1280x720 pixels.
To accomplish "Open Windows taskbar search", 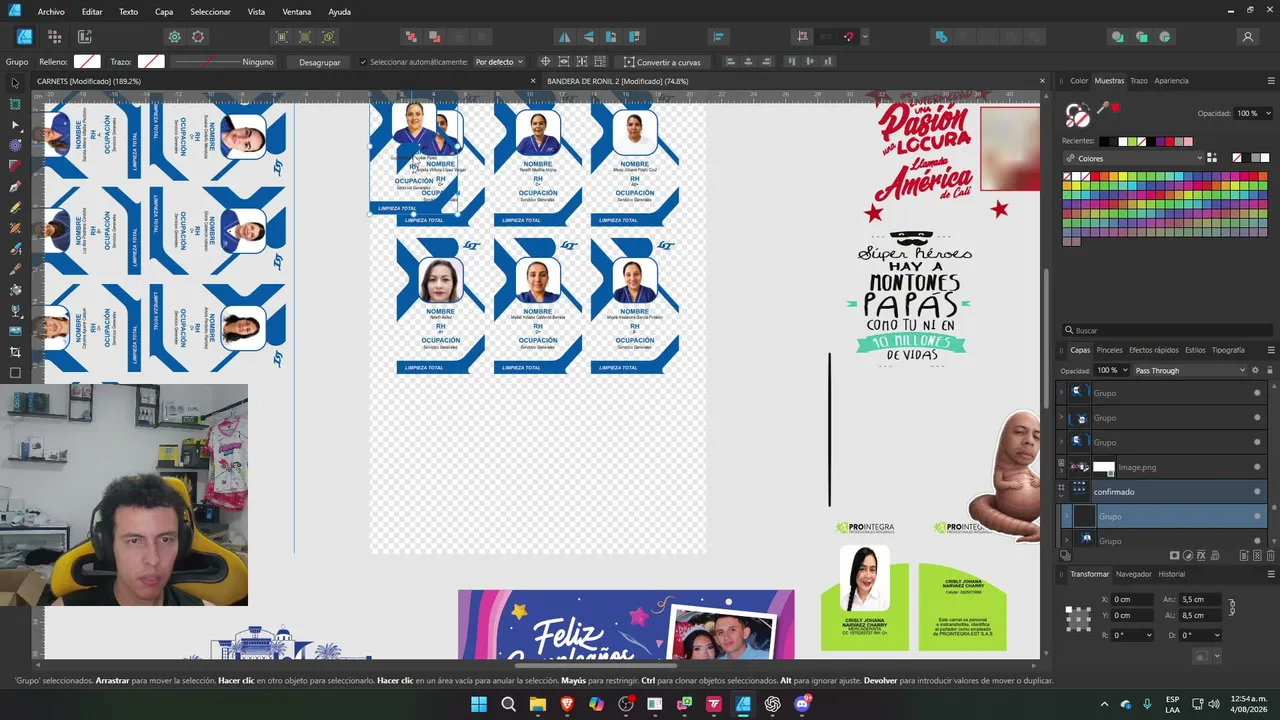I will pos(508,704).
